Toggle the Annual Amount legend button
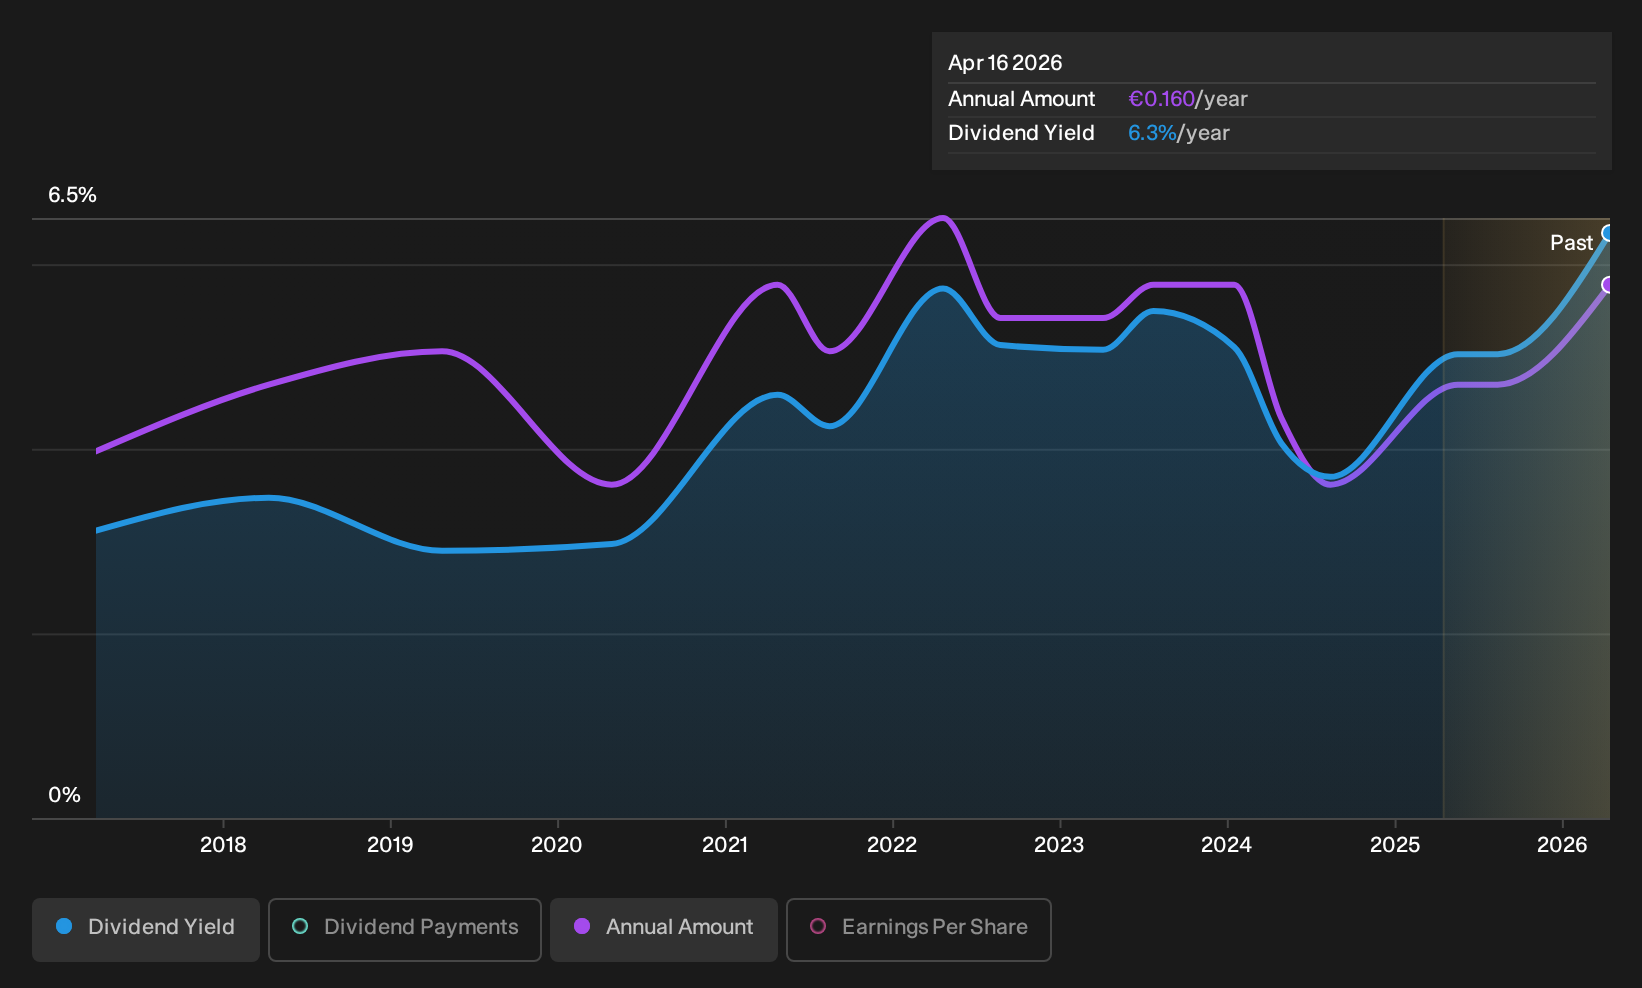The height and width of the screenshot is (988, 1642). pos(664,929)
